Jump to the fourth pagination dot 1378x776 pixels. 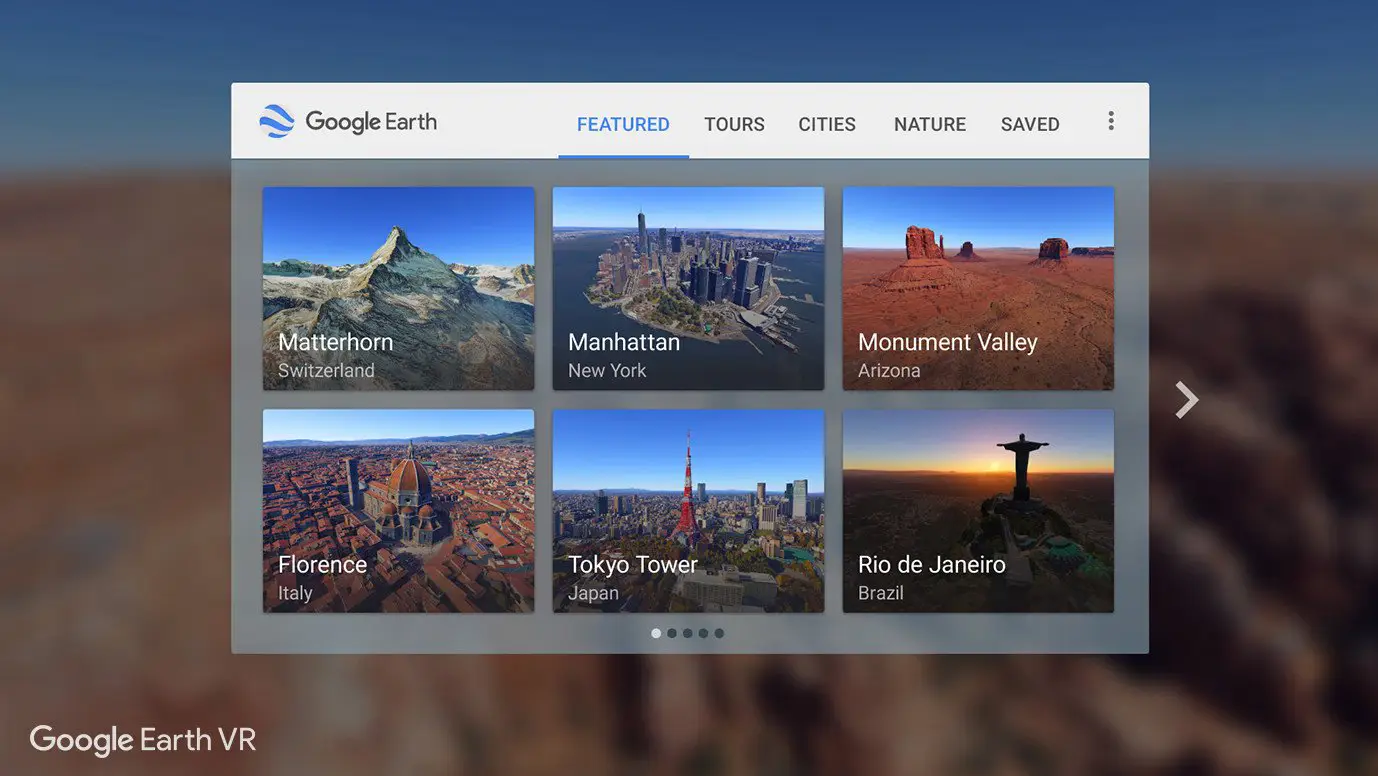pyautogui.click(x=703, y=633)
